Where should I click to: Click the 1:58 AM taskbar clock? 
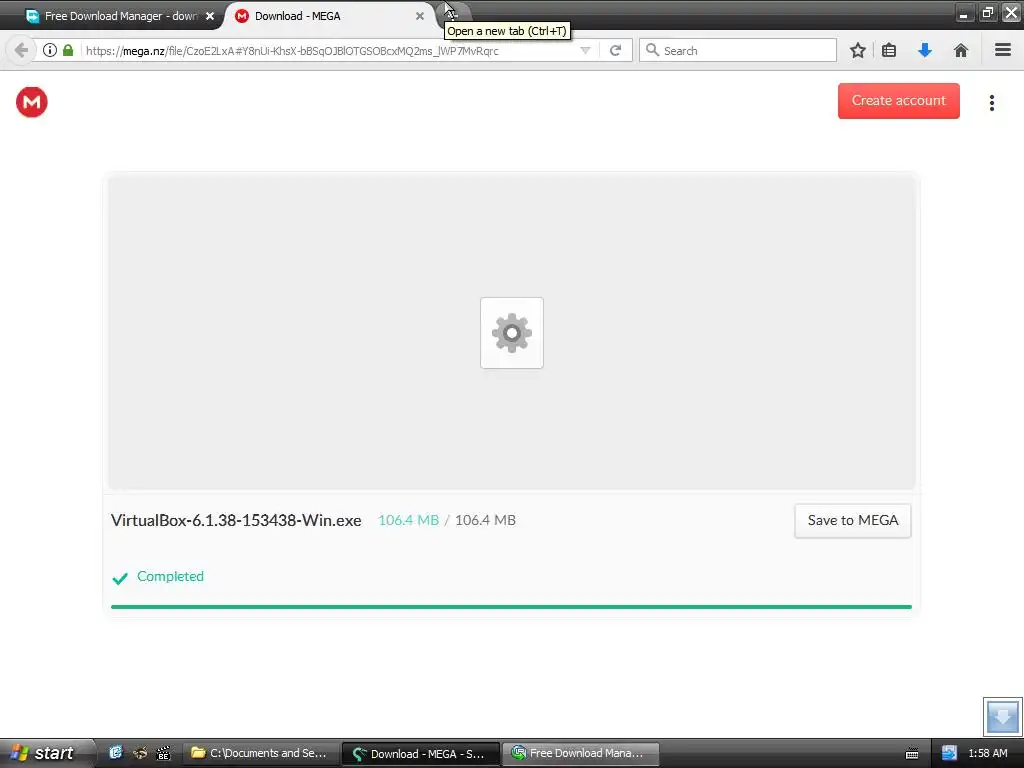pos(987,754)
